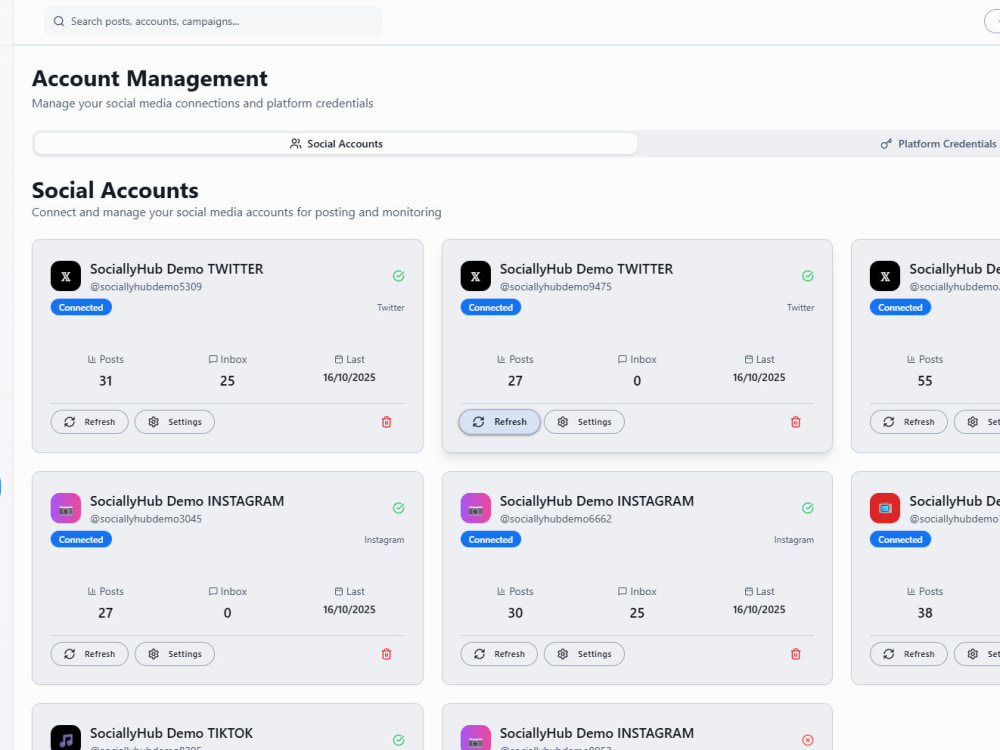Delete account @sociallyhubdemo6662 with trash icon
This screenshot has height=750, width=1000.
click(x=796, y=654)
